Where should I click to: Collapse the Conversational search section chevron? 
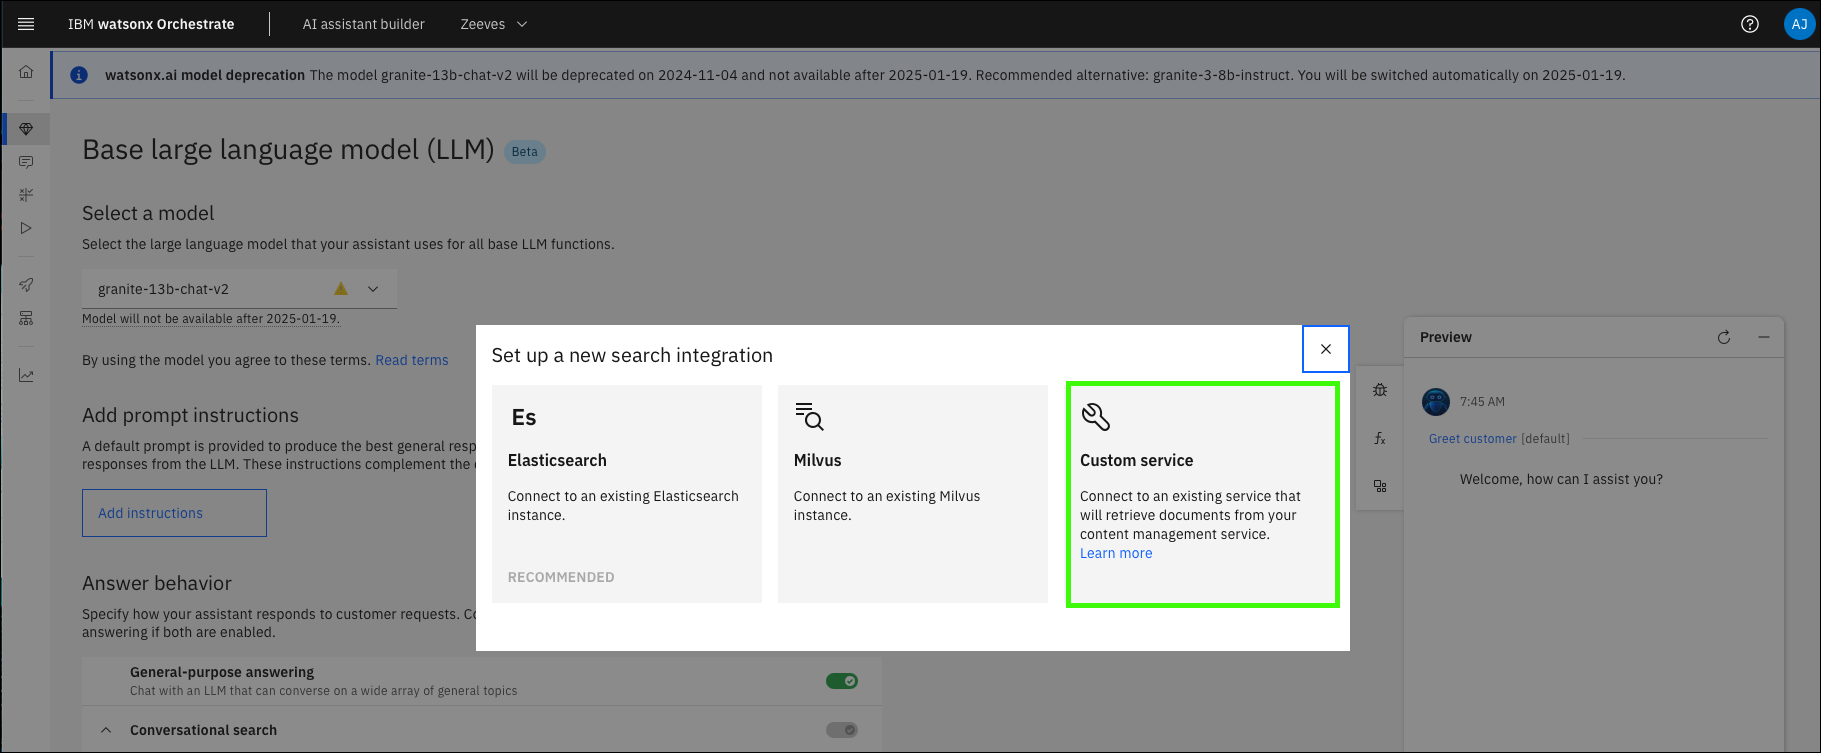106,730
